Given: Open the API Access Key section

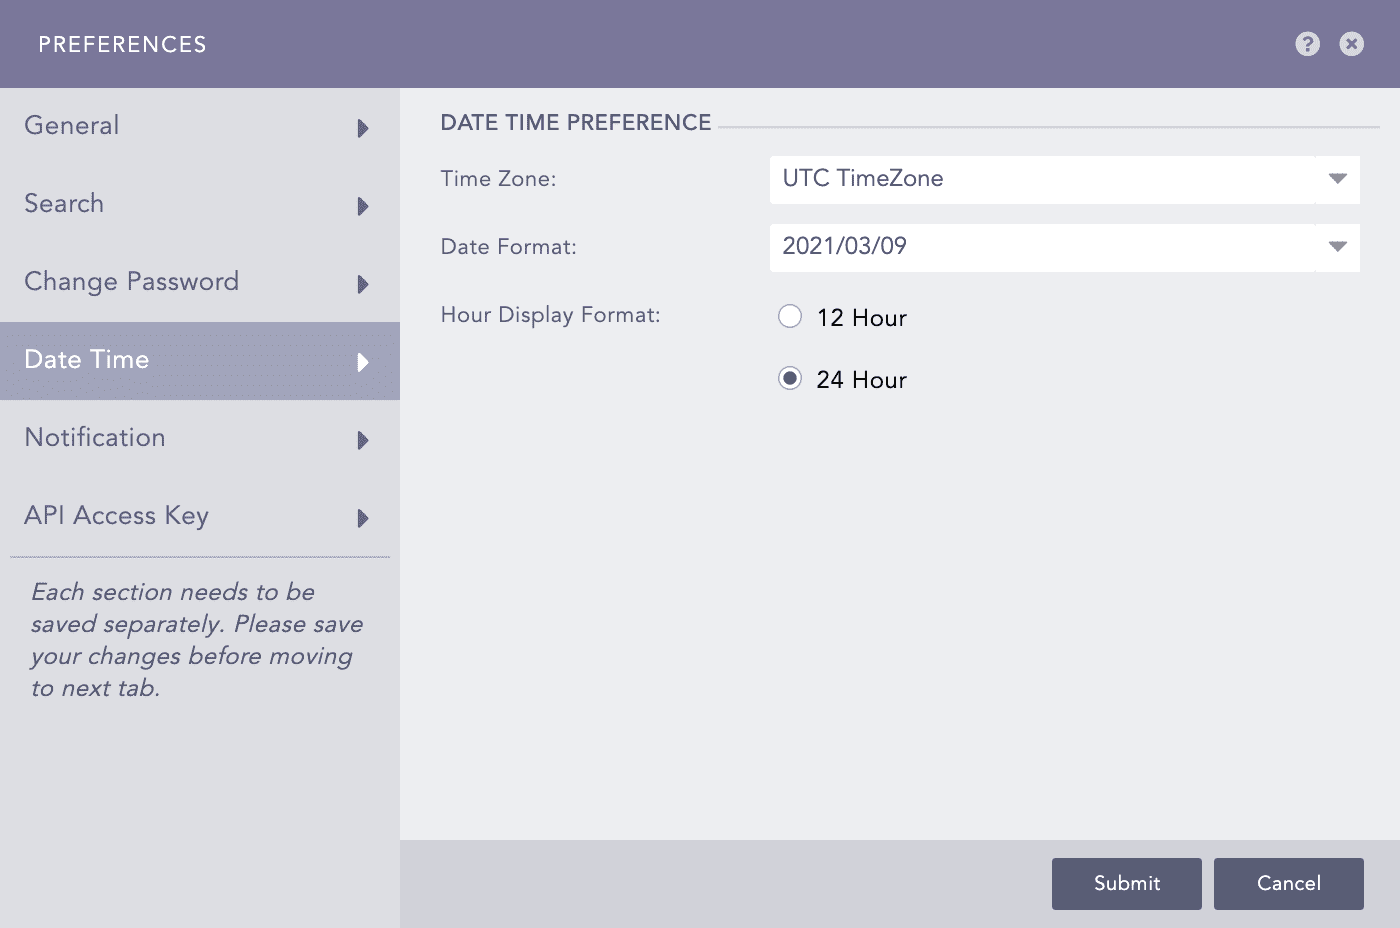Looking at the screenshot, I should [116, 516].
